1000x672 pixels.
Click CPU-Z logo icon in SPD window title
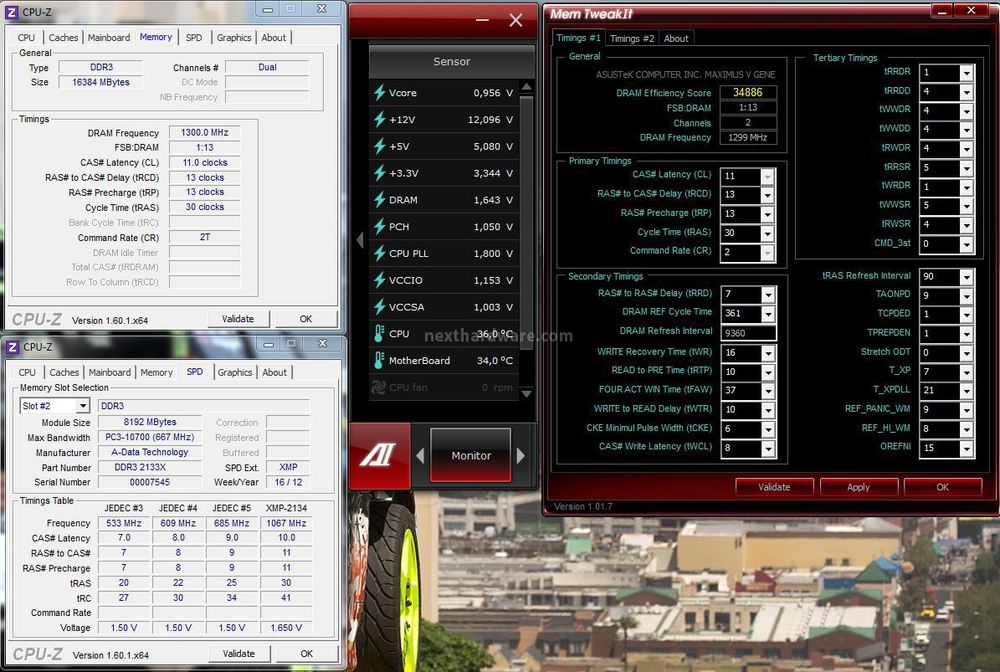(12, 347)
